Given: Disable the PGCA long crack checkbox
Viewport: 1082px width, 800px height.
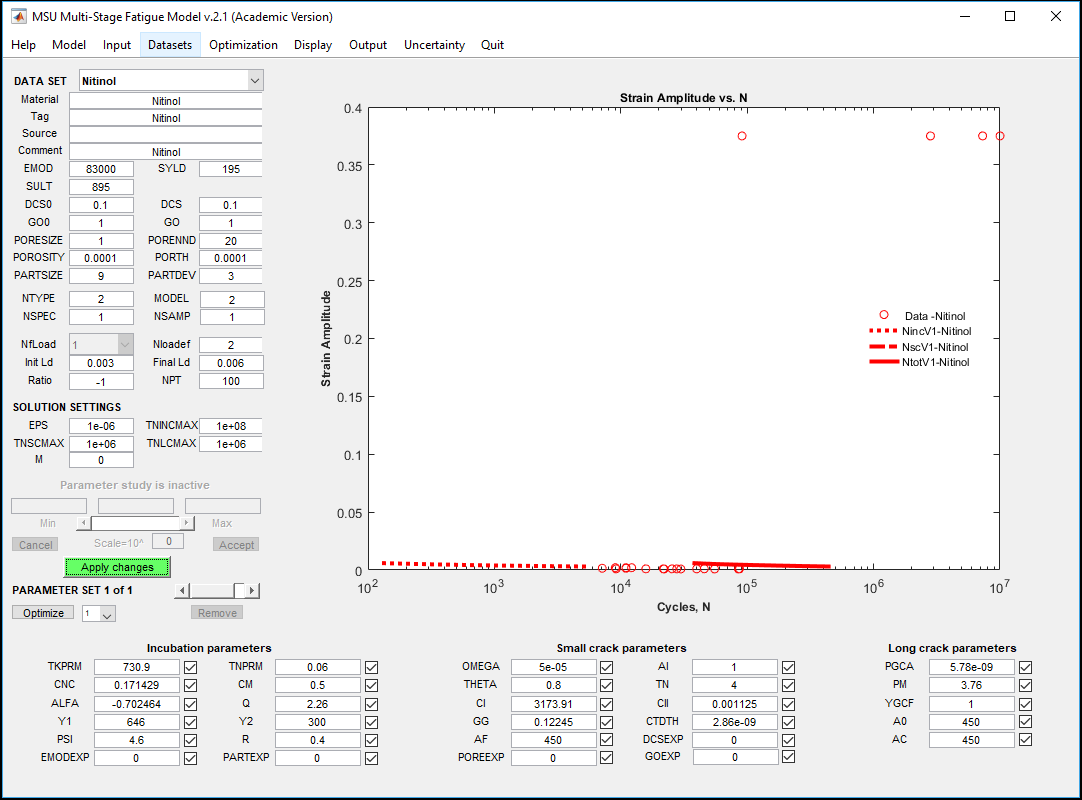Looking at the screenshot, I should (1025, 667).
